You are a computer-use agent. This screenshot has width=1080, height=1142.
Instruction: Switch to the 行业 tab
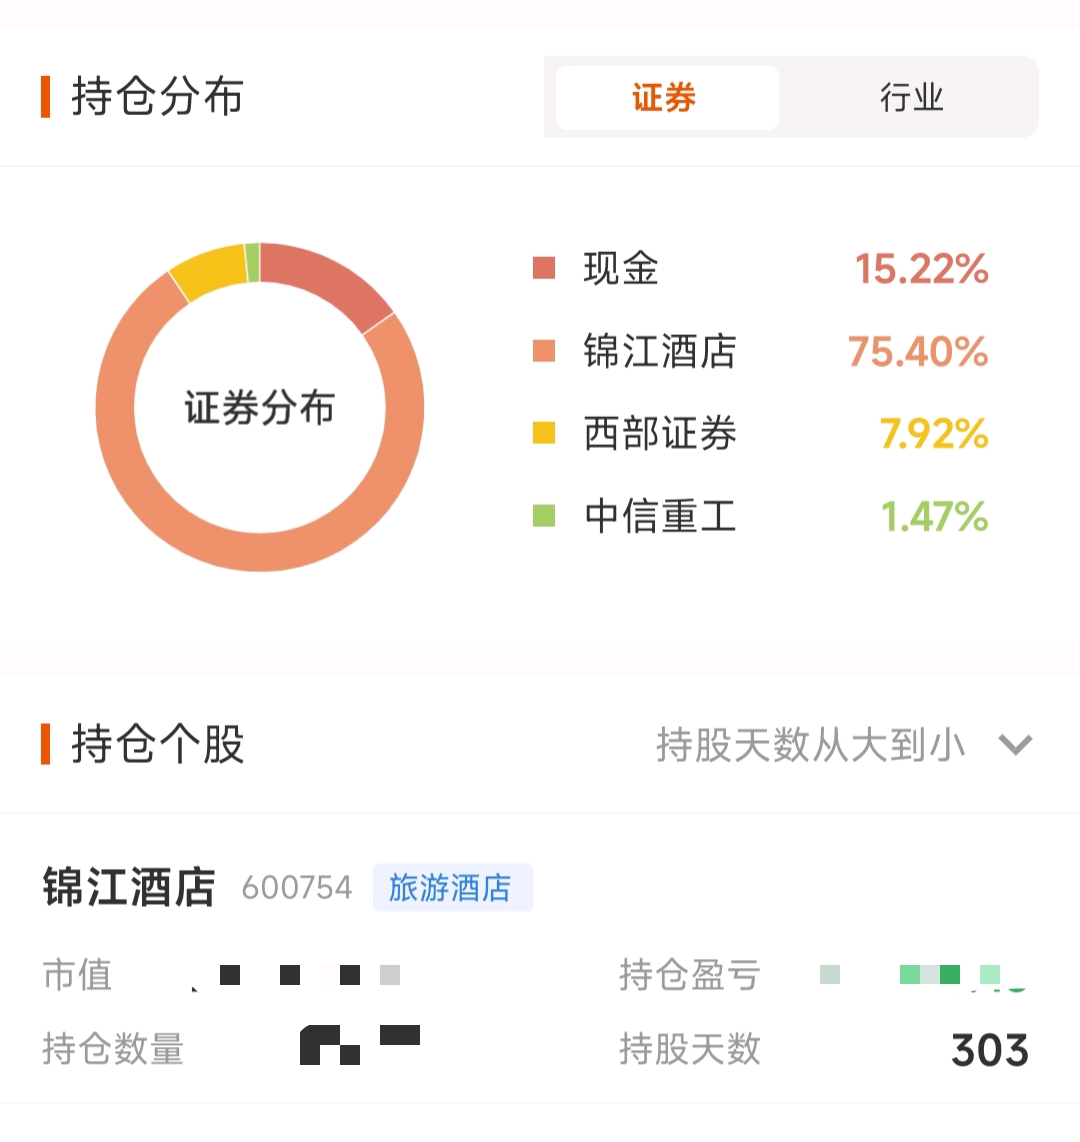(x=911, y=98)
